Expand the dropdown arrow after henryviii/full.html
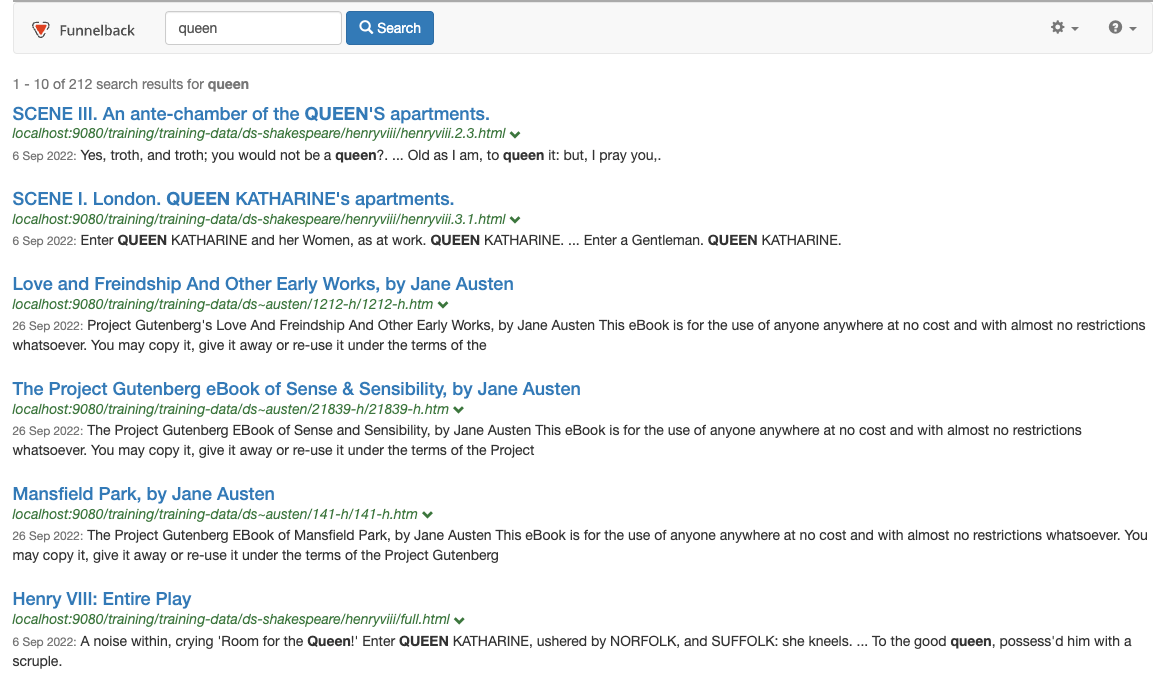This screenshot has height=677, width=1165. pyautogui.click(x=459, y=620)
